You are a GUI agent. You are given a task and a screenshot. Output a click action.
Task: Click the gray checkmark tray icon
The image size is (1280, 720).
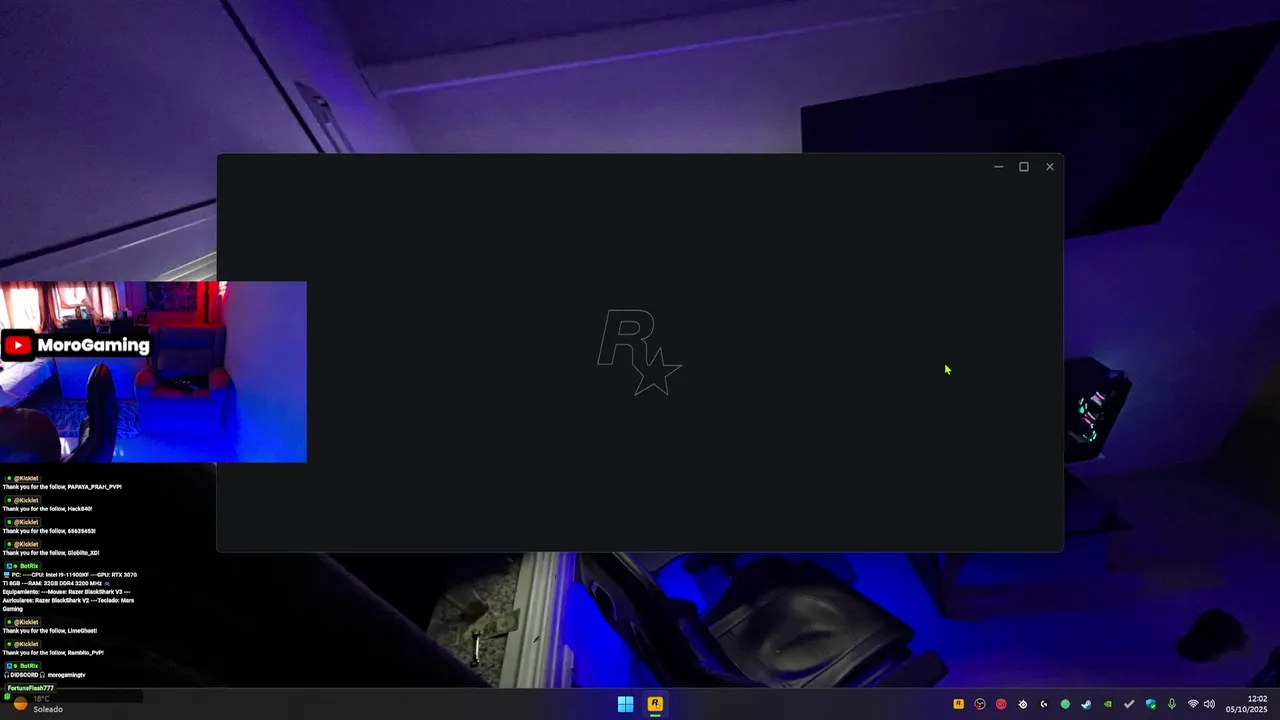click(1129, 704)
